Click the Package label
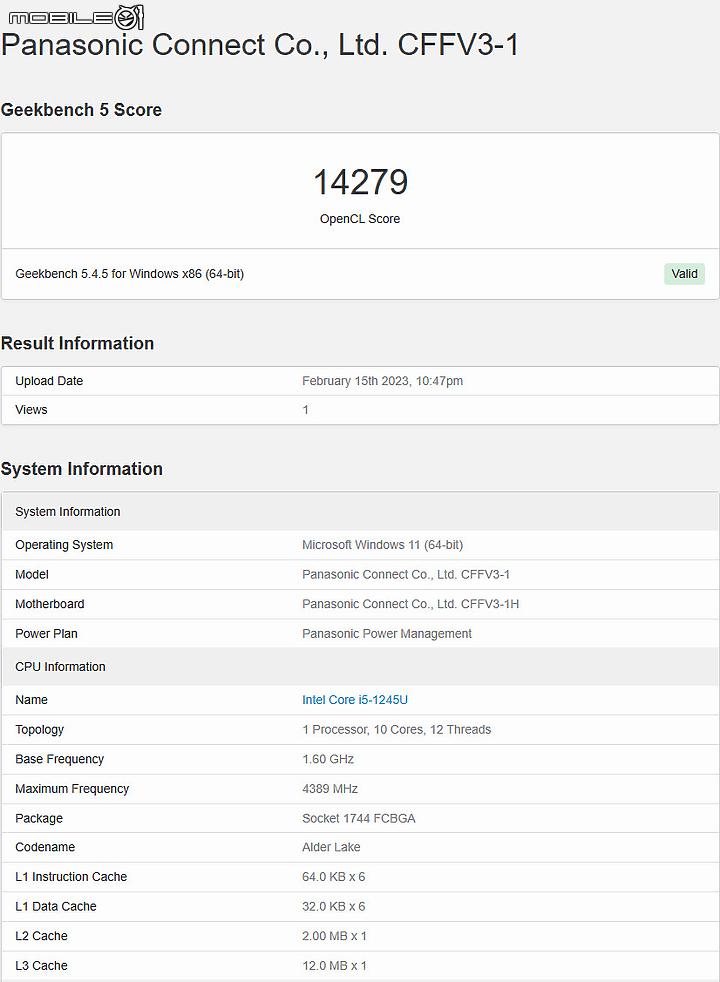 tap(39, 819)
